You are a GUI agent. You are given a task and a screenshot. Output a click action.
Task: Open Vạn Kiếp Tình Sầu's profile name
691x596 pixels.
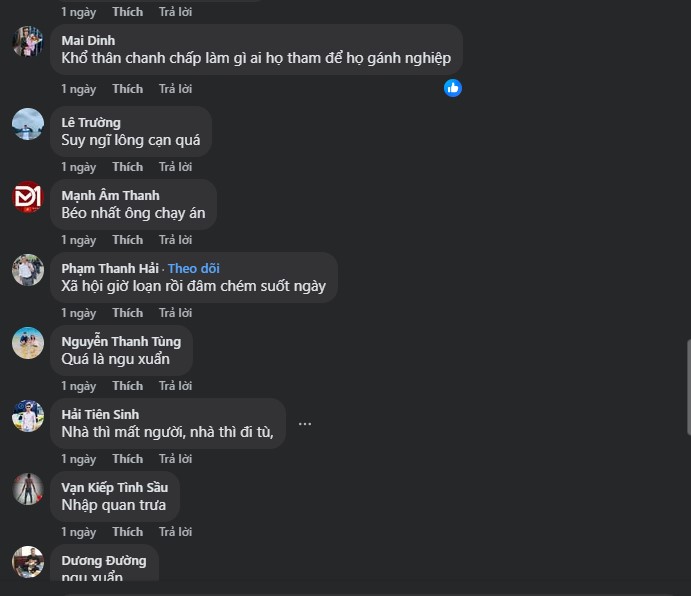(114, 487)
